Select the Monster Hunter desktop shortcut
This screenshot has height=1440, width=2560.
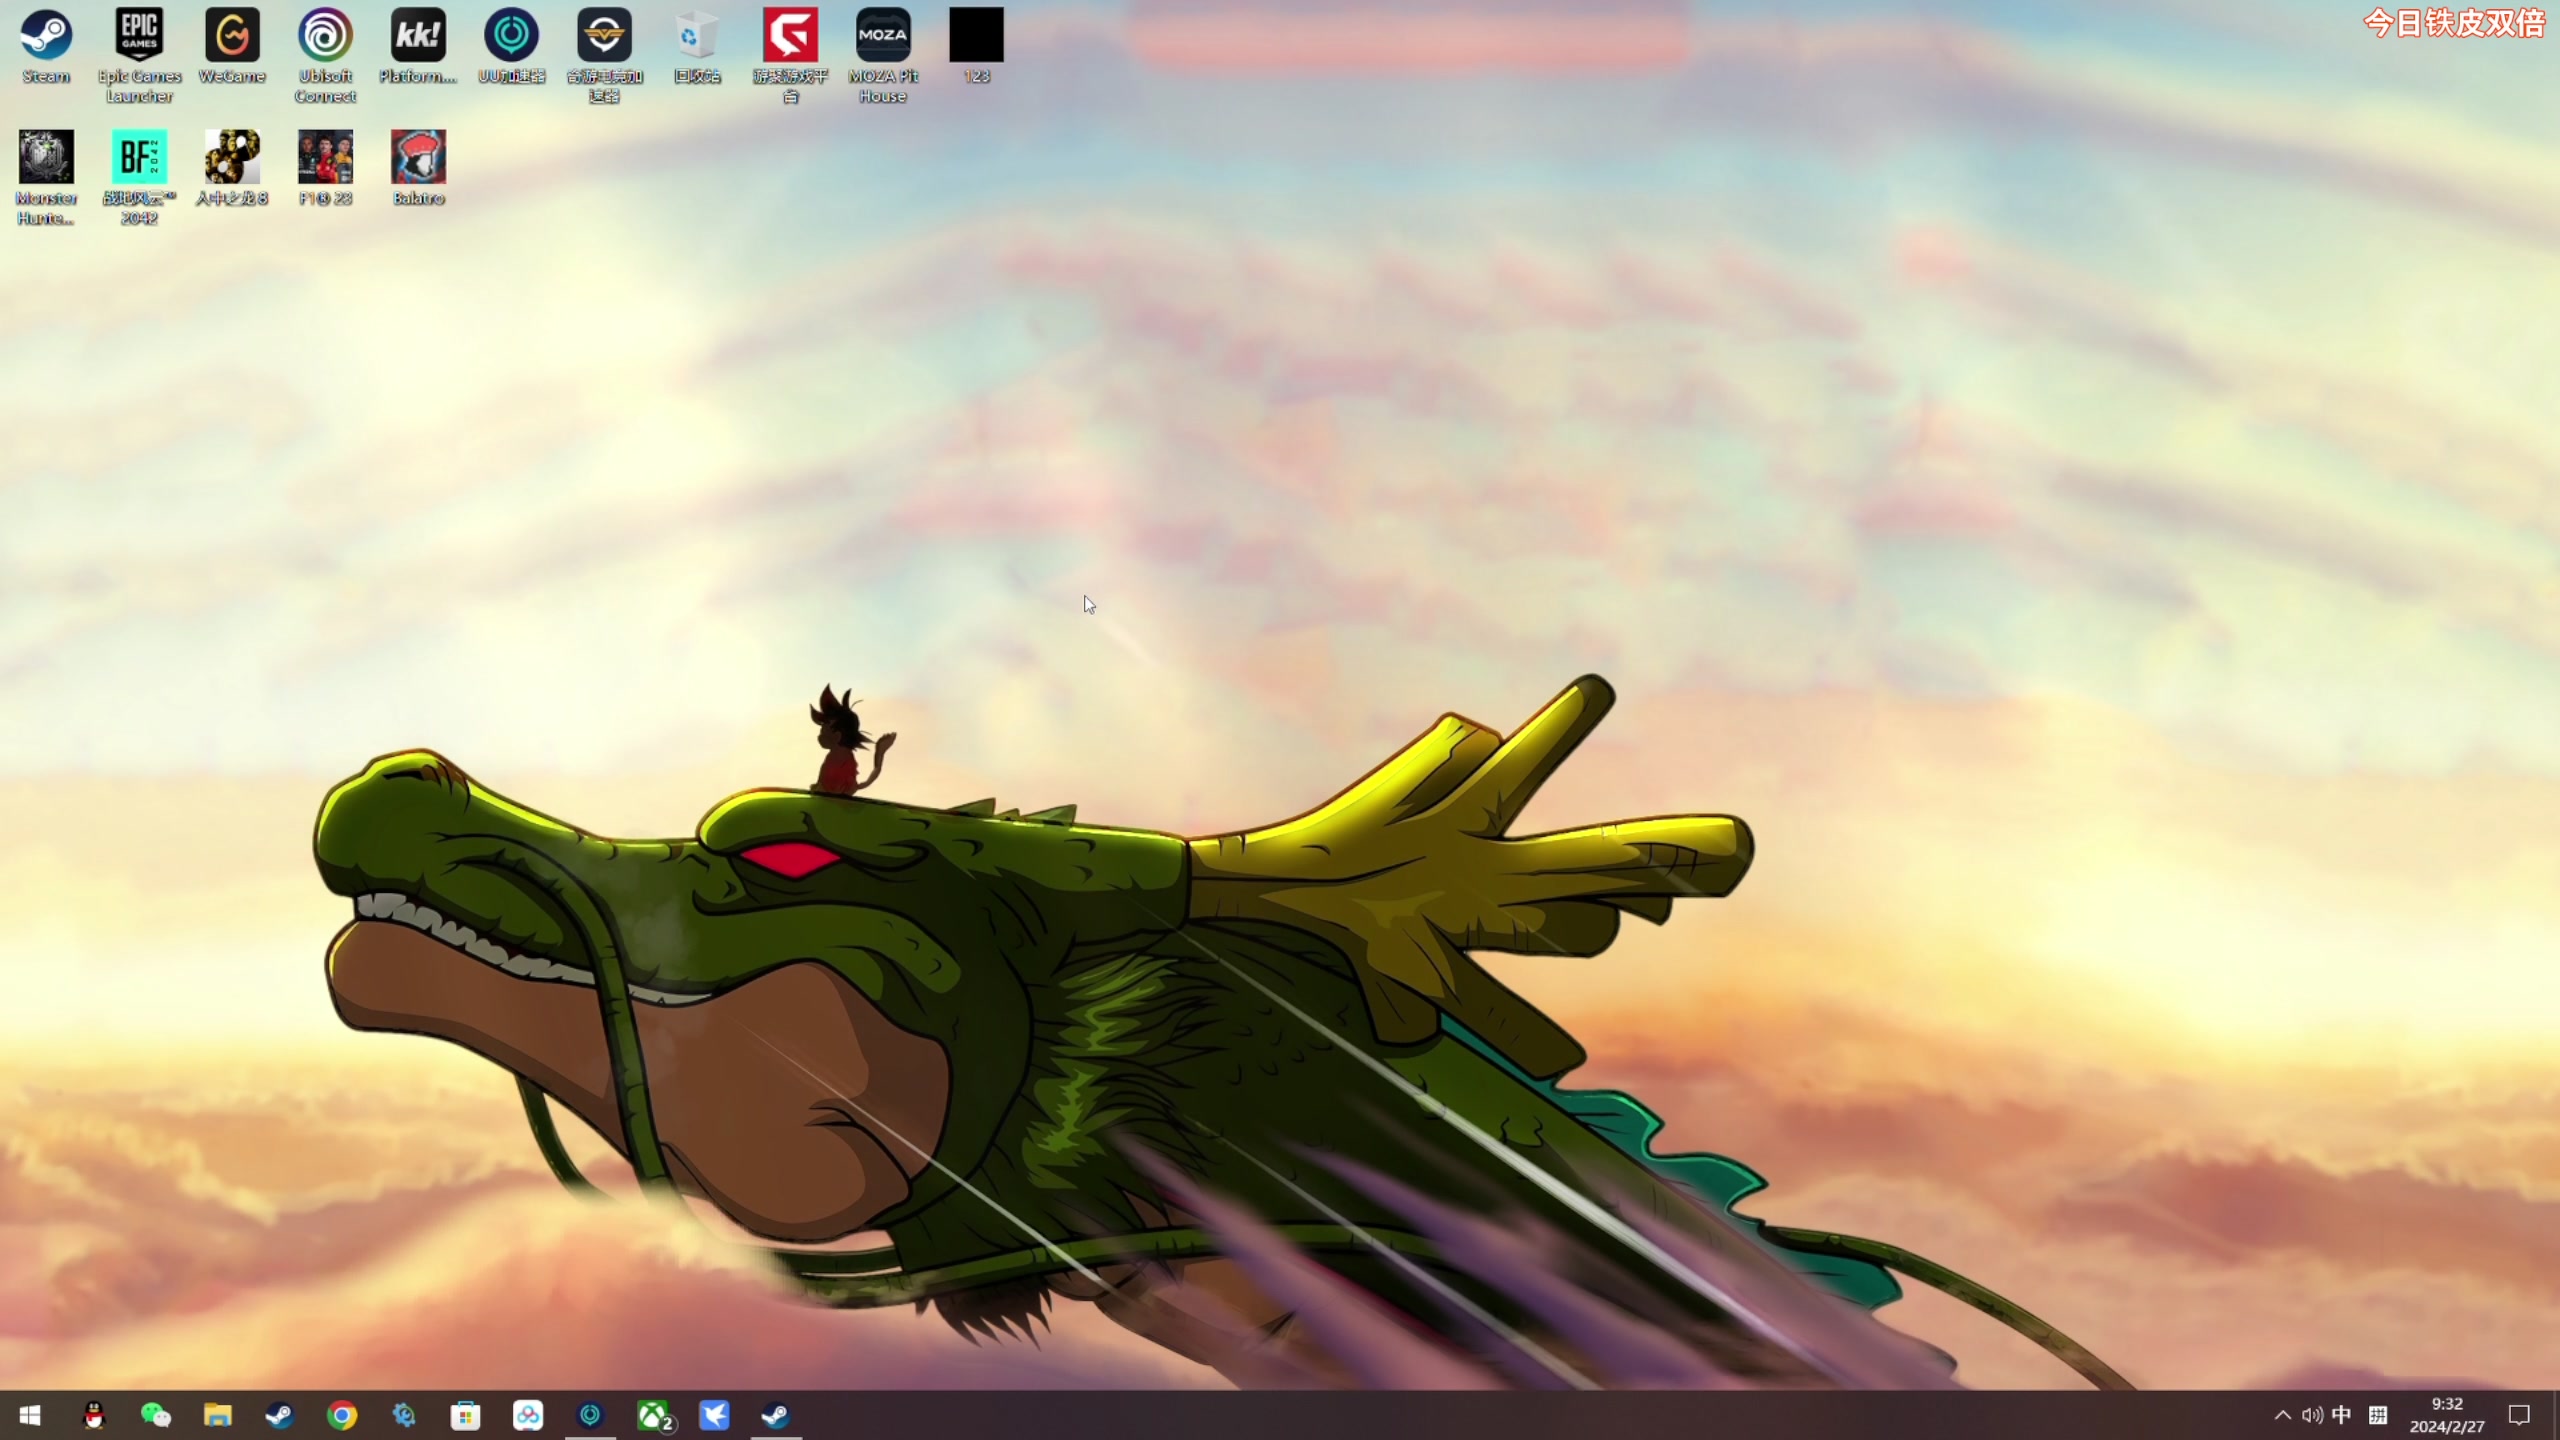[46, 158]
